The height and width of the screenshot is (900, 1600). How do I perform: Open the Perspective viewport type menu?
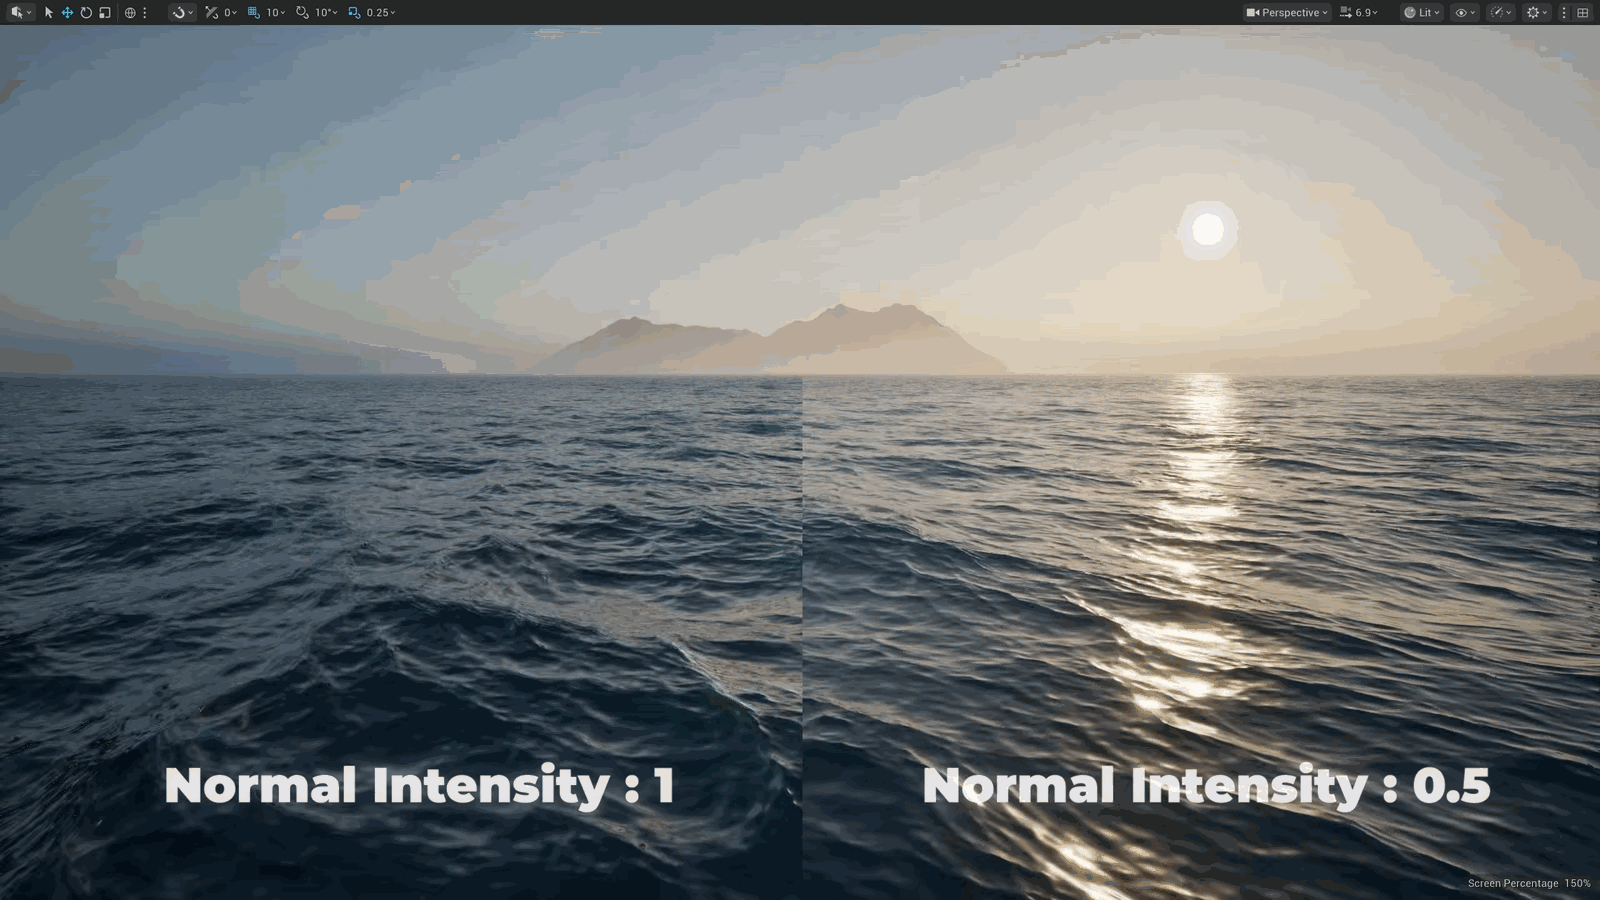1287,13
